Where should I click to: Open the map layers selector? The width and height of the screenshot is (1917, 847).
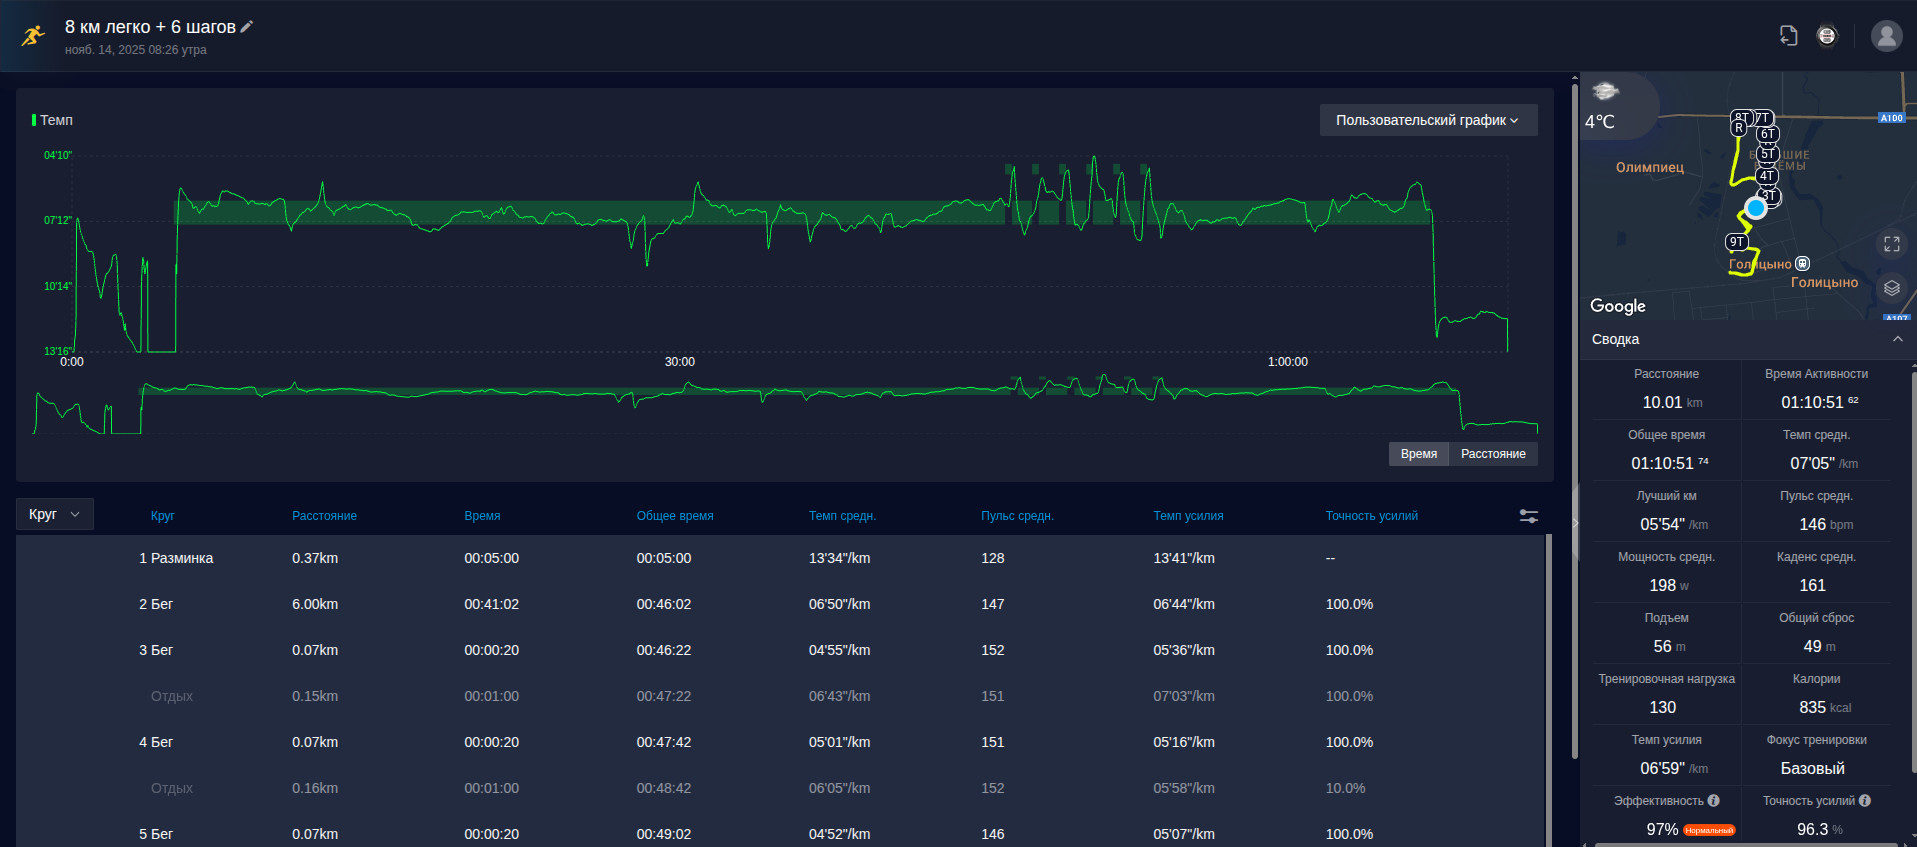[1891, 288]
